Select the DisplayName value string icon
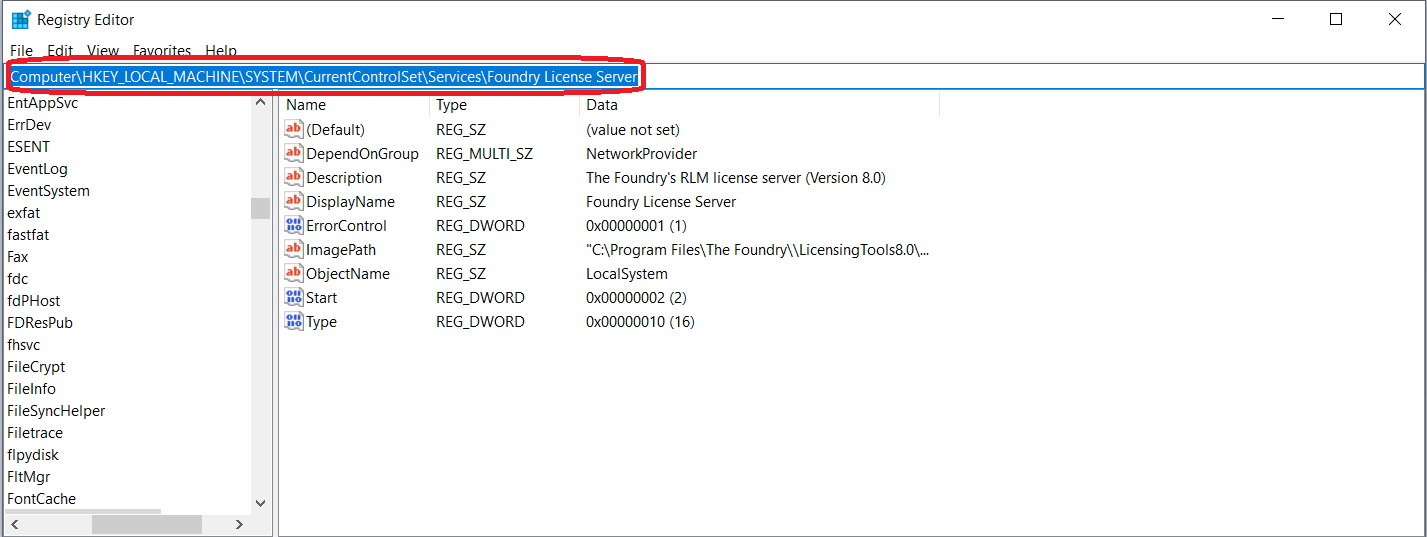This screenshot has width=1427, height=537. pos(293,201)
